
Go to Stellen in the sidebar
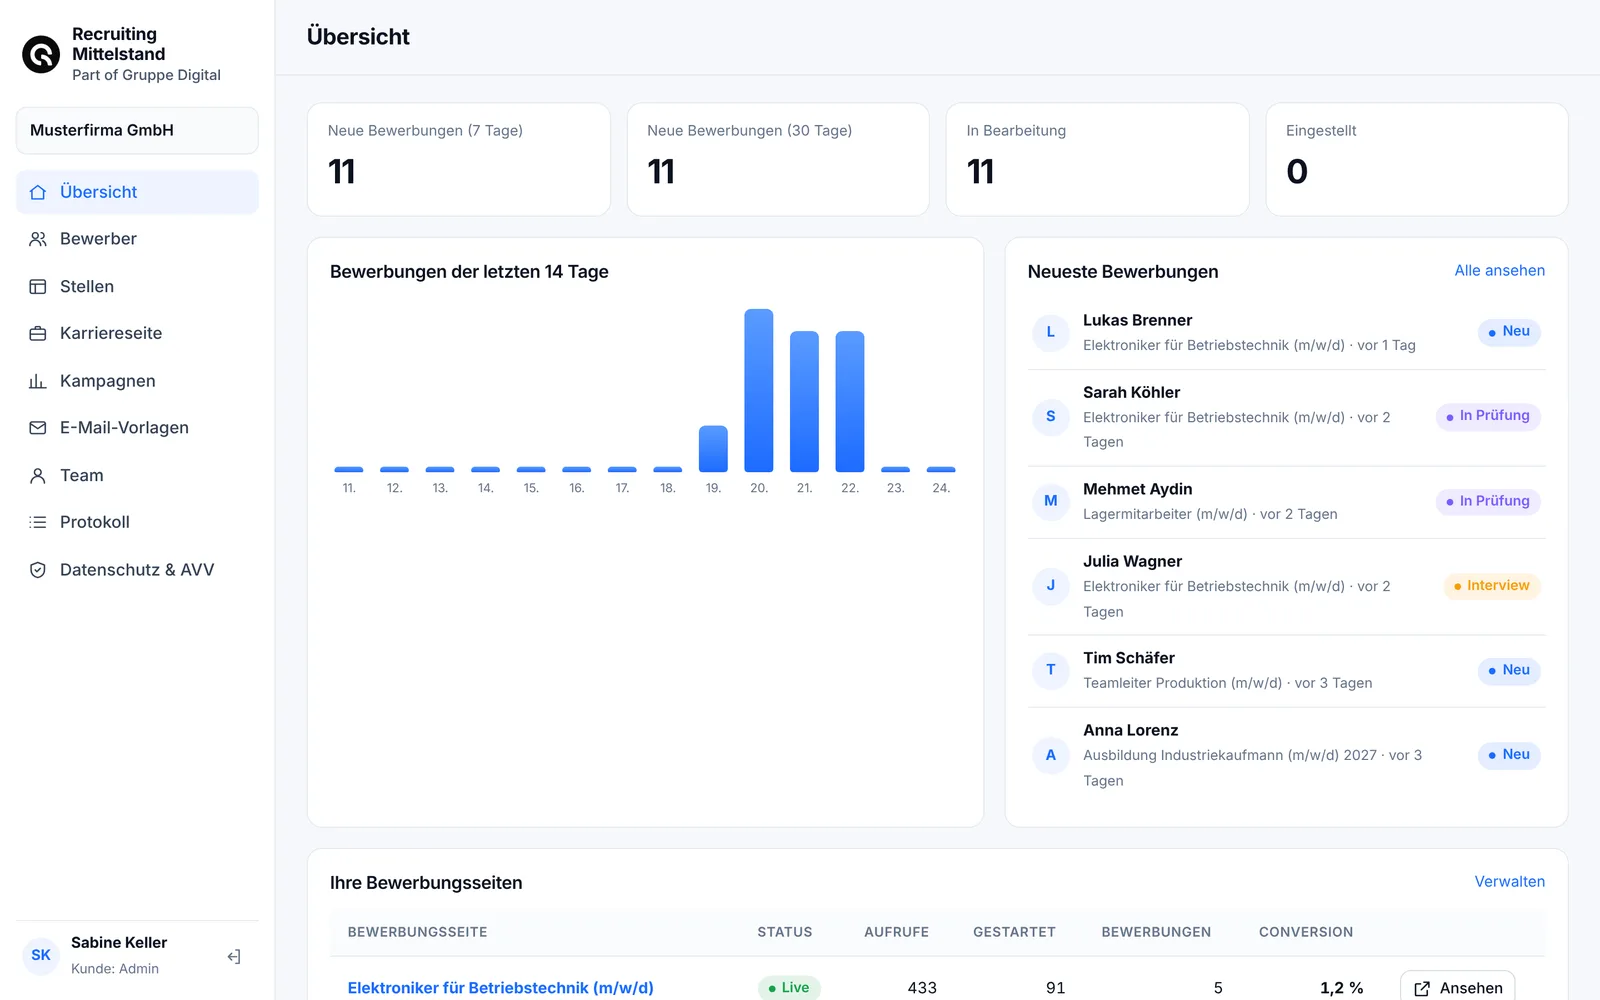(137, 287)
